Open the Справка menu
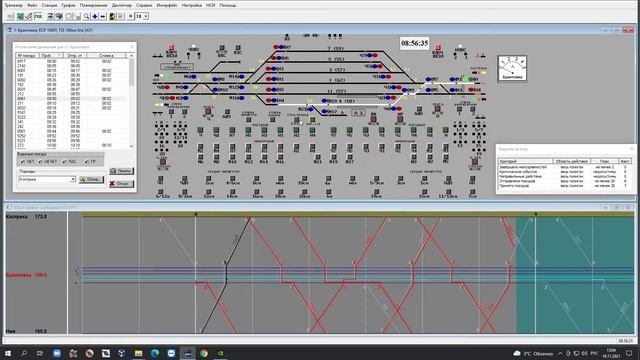The width and height of the screenshot is (640, 360). click(144, 5)
